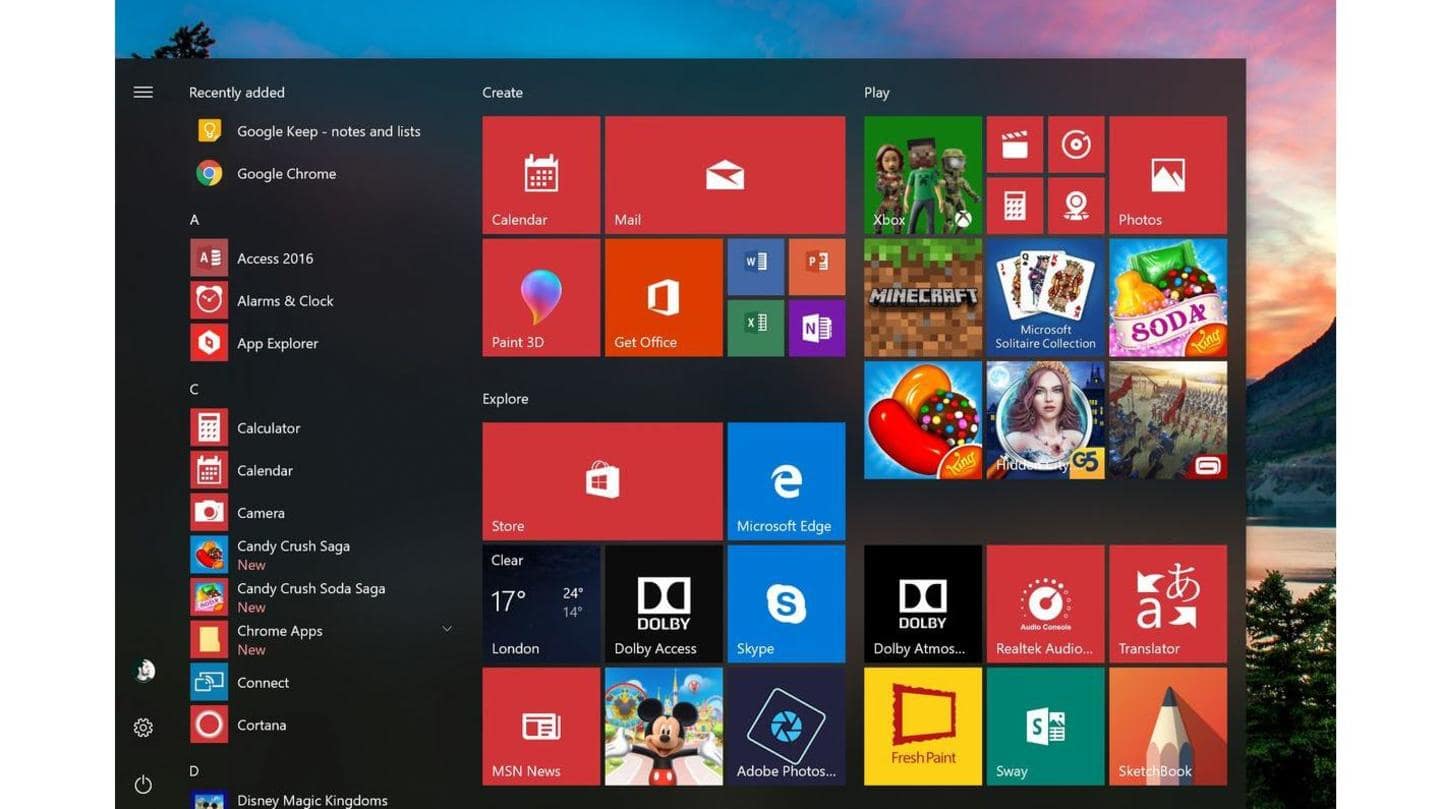
Task: Click the letter D section header
Action: (x=194, y=771)
